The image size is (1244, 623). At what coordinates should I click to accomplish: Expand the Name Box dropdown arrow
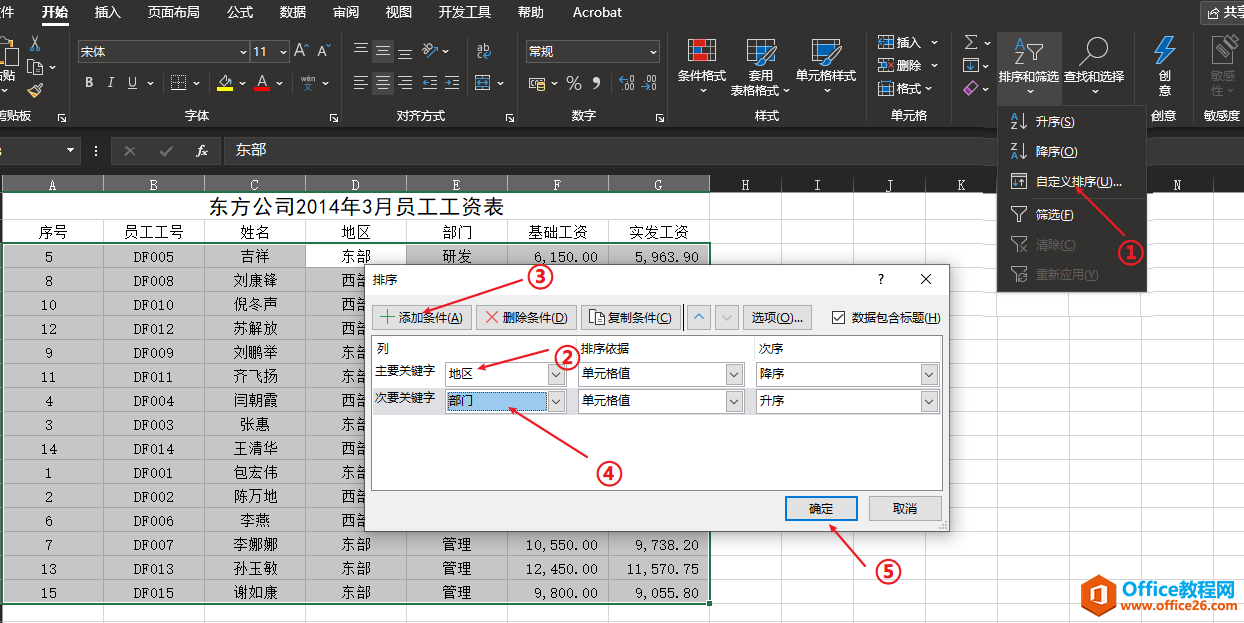click(71, 151)
